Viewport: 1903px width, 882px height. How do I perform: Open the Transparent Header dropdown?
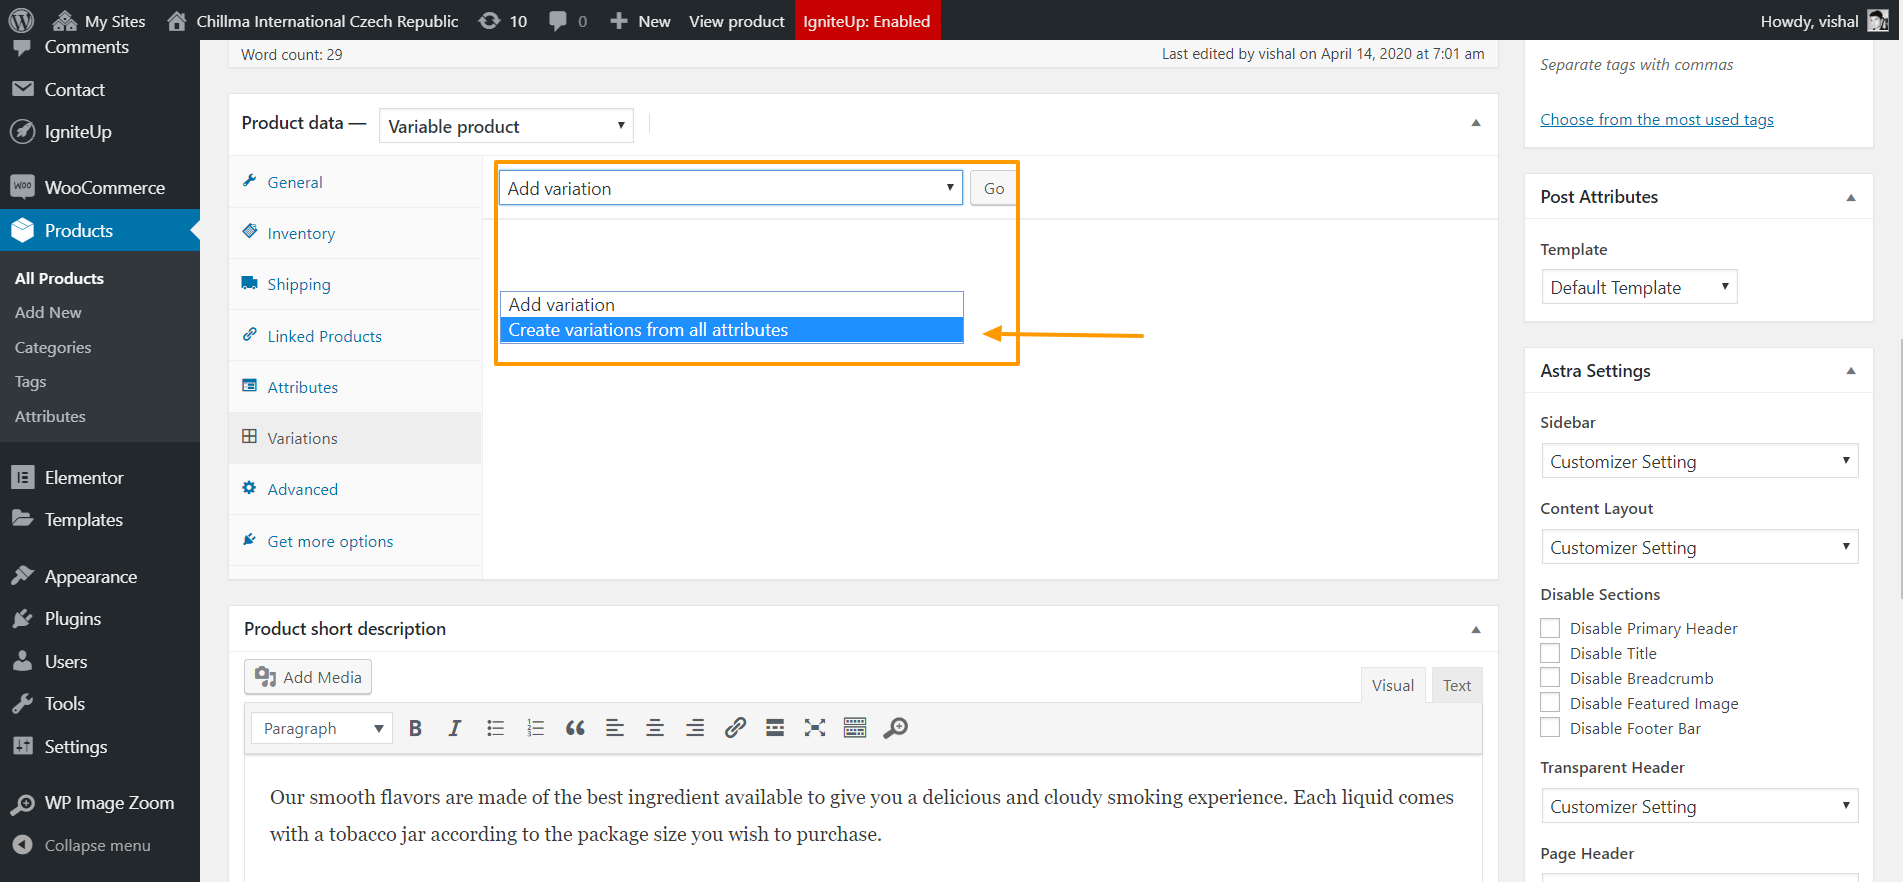click(x=1699, y=806)
